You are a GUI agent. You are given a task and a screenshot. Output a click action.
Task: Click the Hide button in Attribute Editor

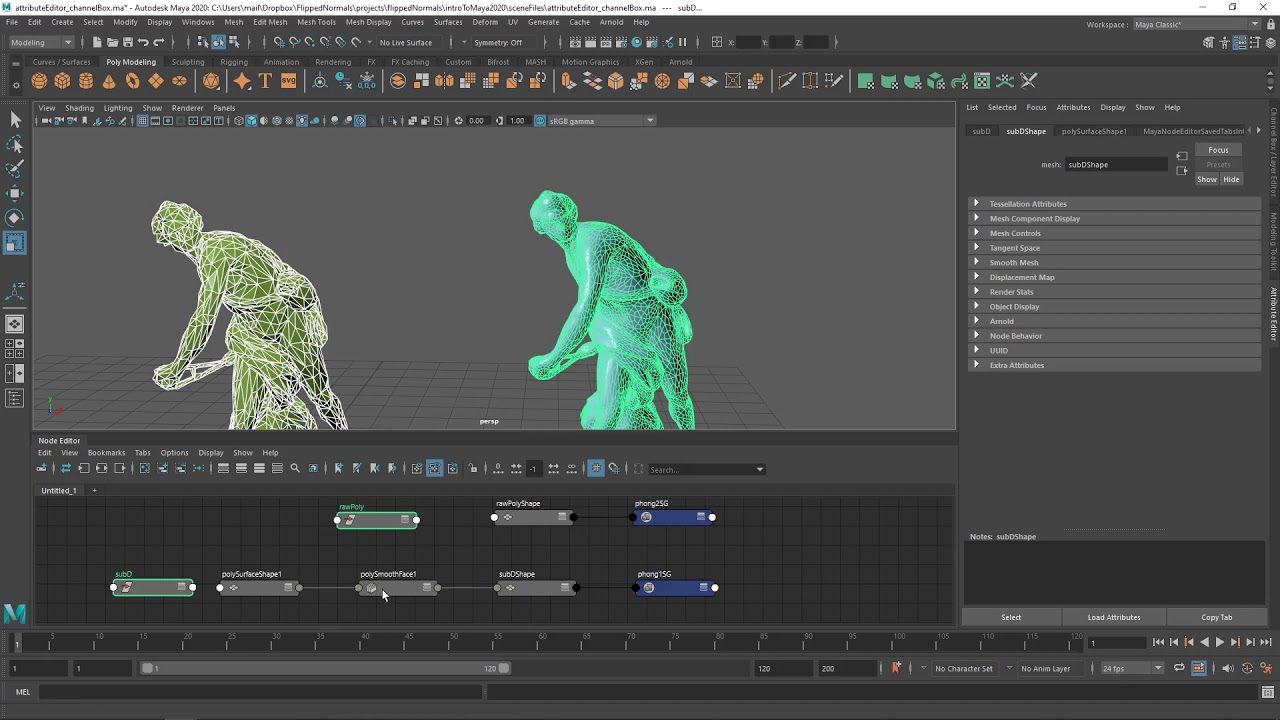1231,180
